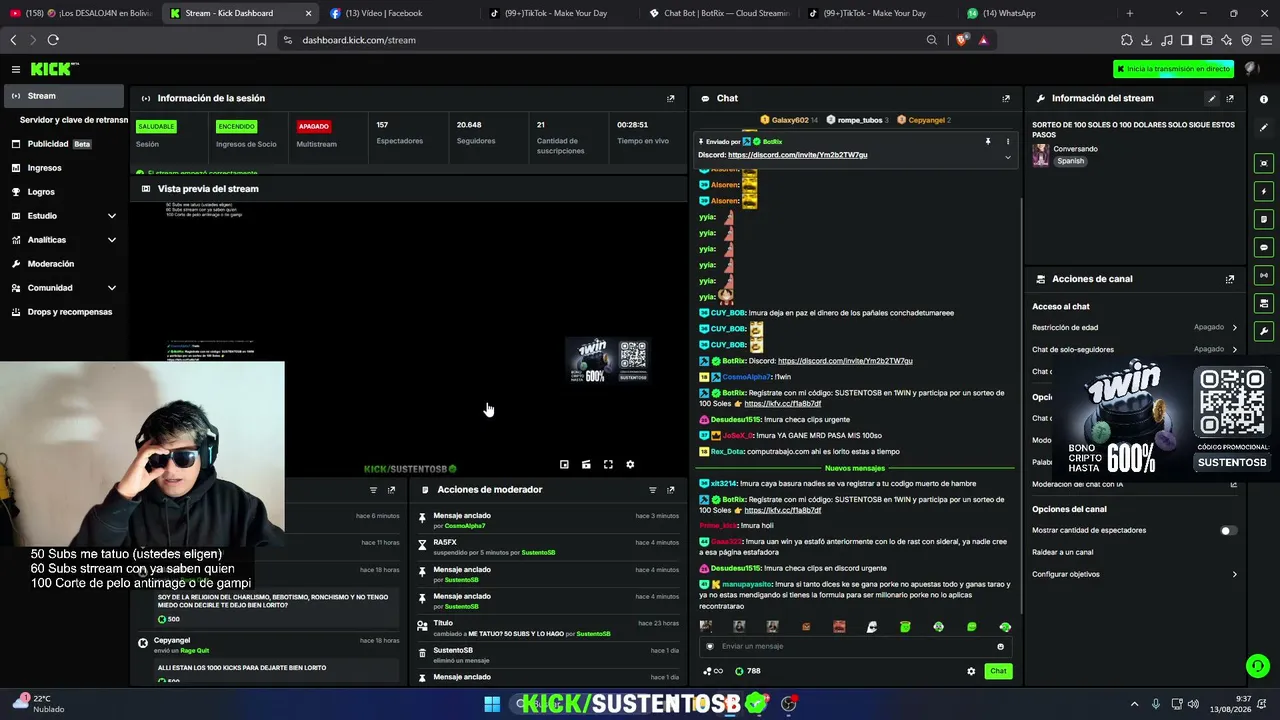
Task: Click the Spanish language tag
Action: coord(1071,161)
